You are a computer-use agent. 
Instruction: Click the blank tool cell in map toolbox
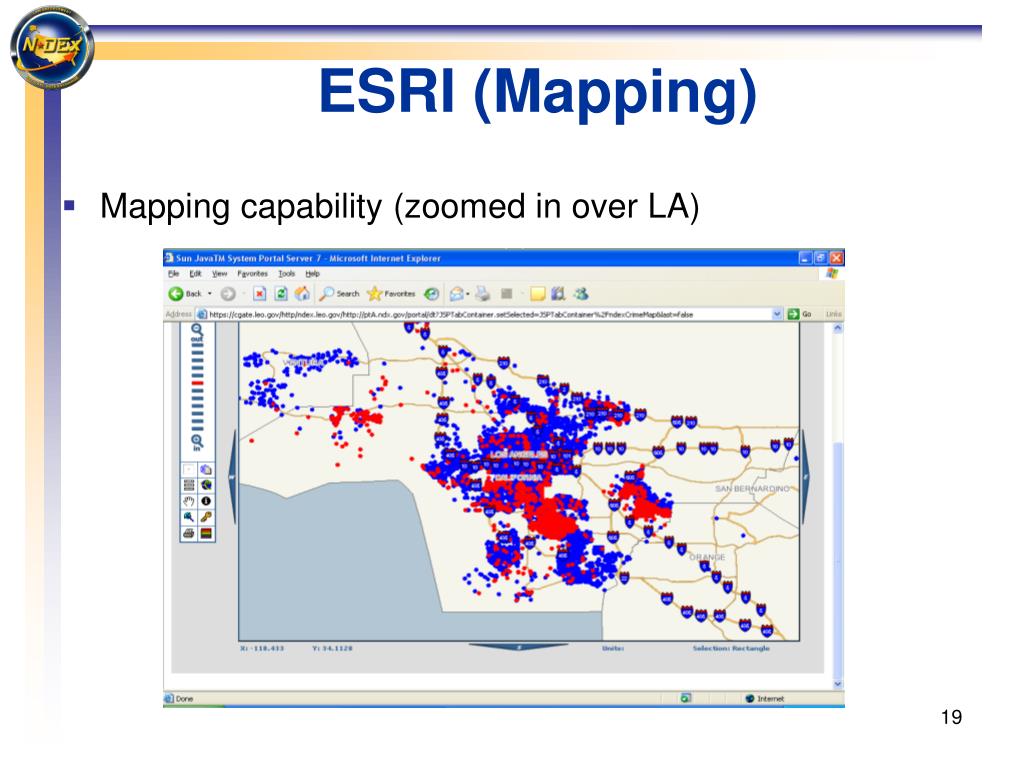coord(189,470)
